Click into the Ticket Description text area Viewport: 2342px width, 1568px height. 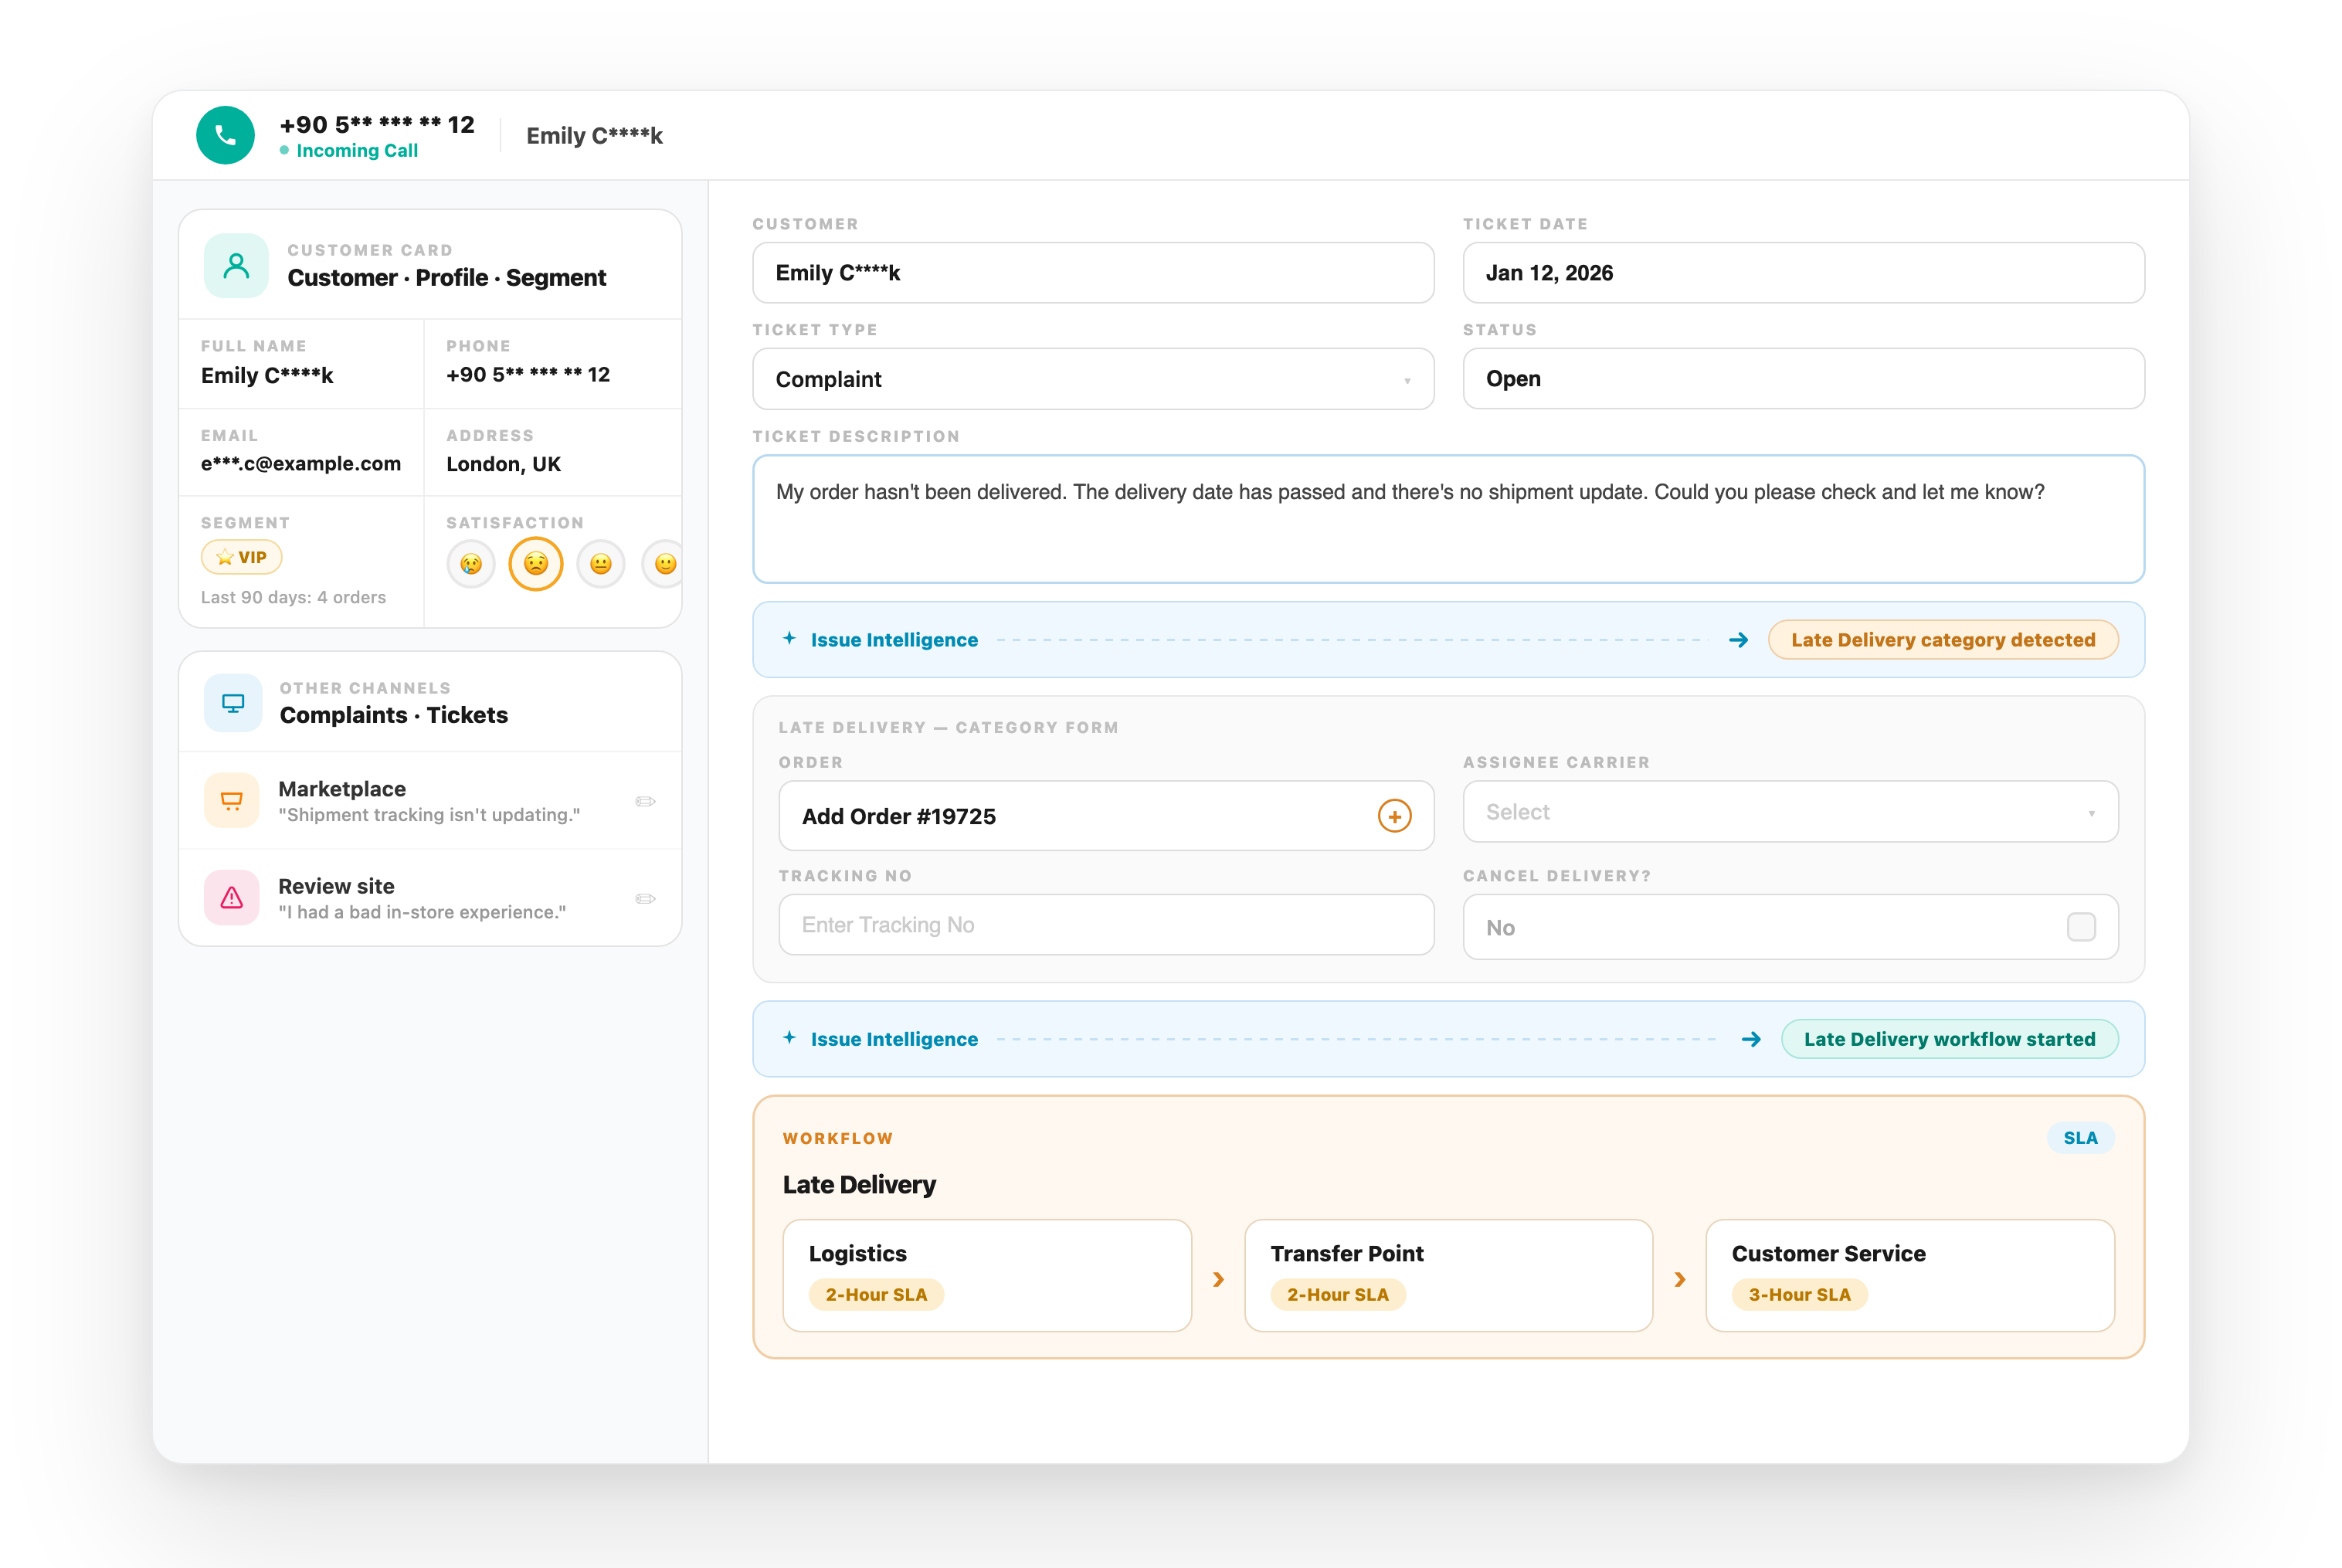(1448, 519)
